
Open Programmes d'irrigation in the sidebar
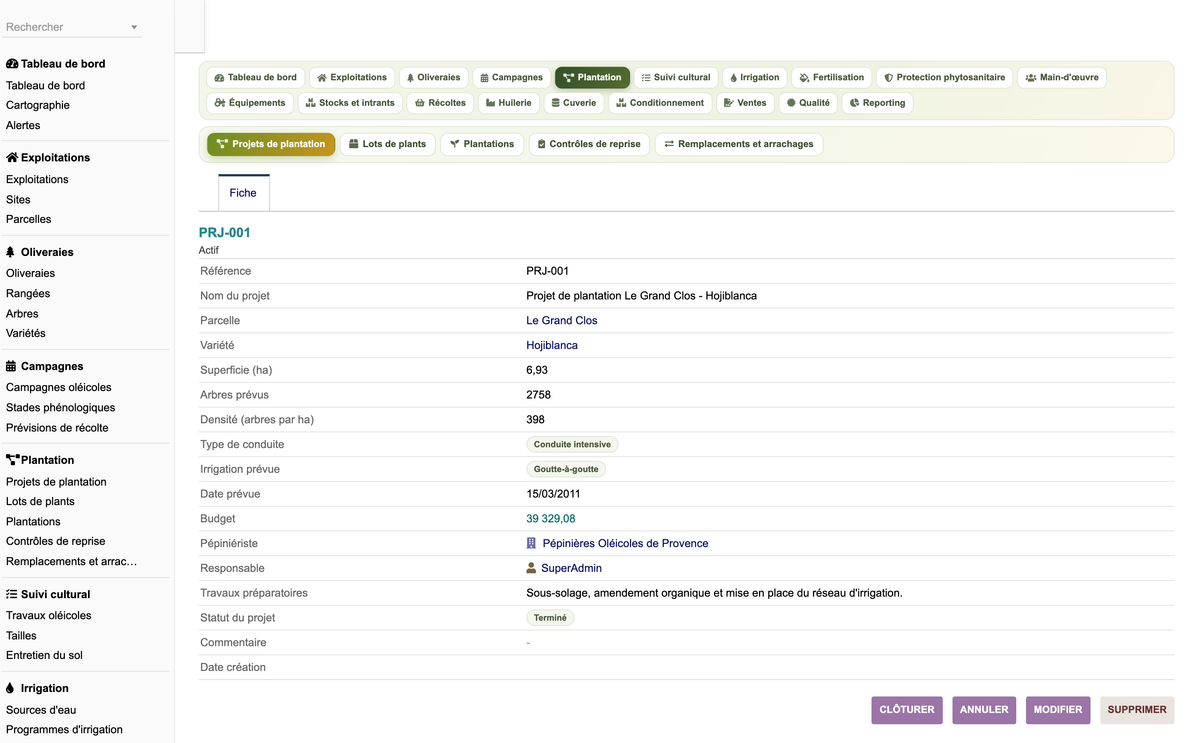(x=64, y=729)
